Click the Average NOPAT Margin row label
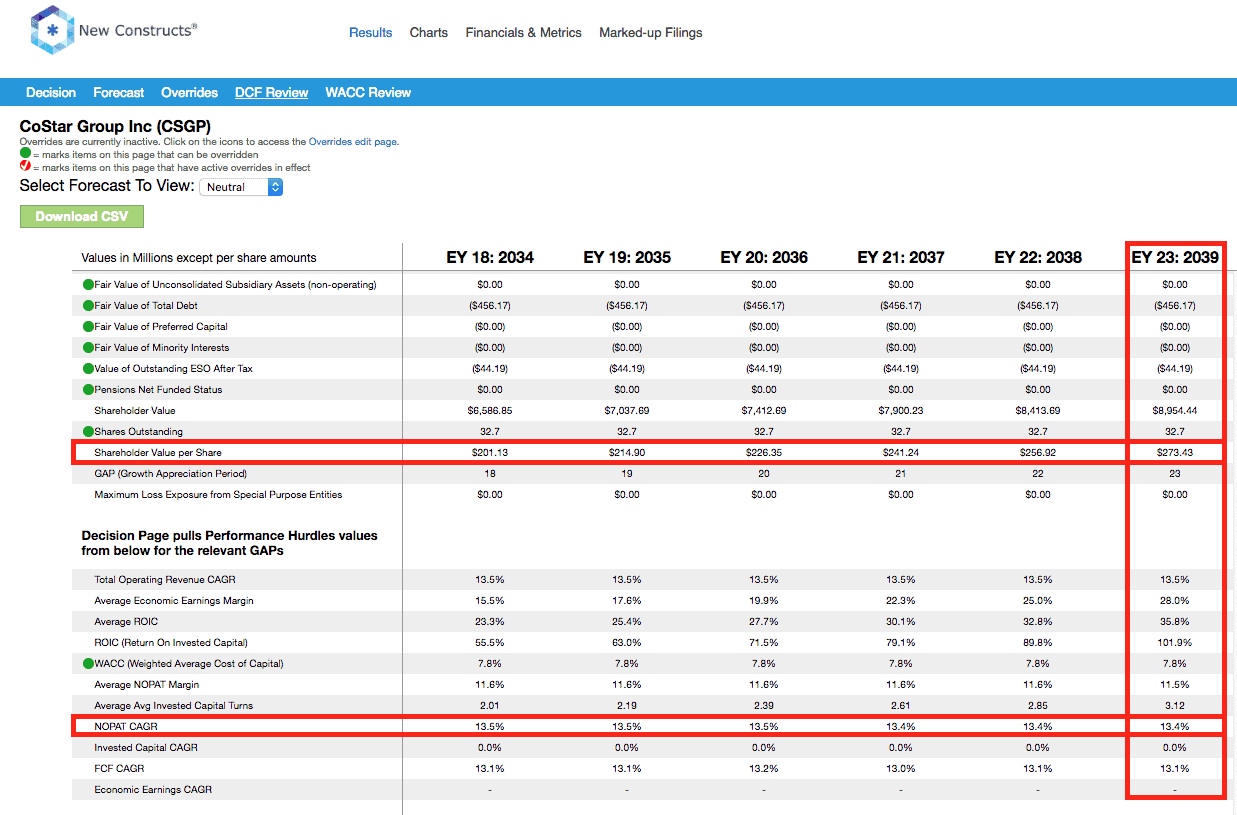This screenshot has width=1237, height=815. click(146, 685)
